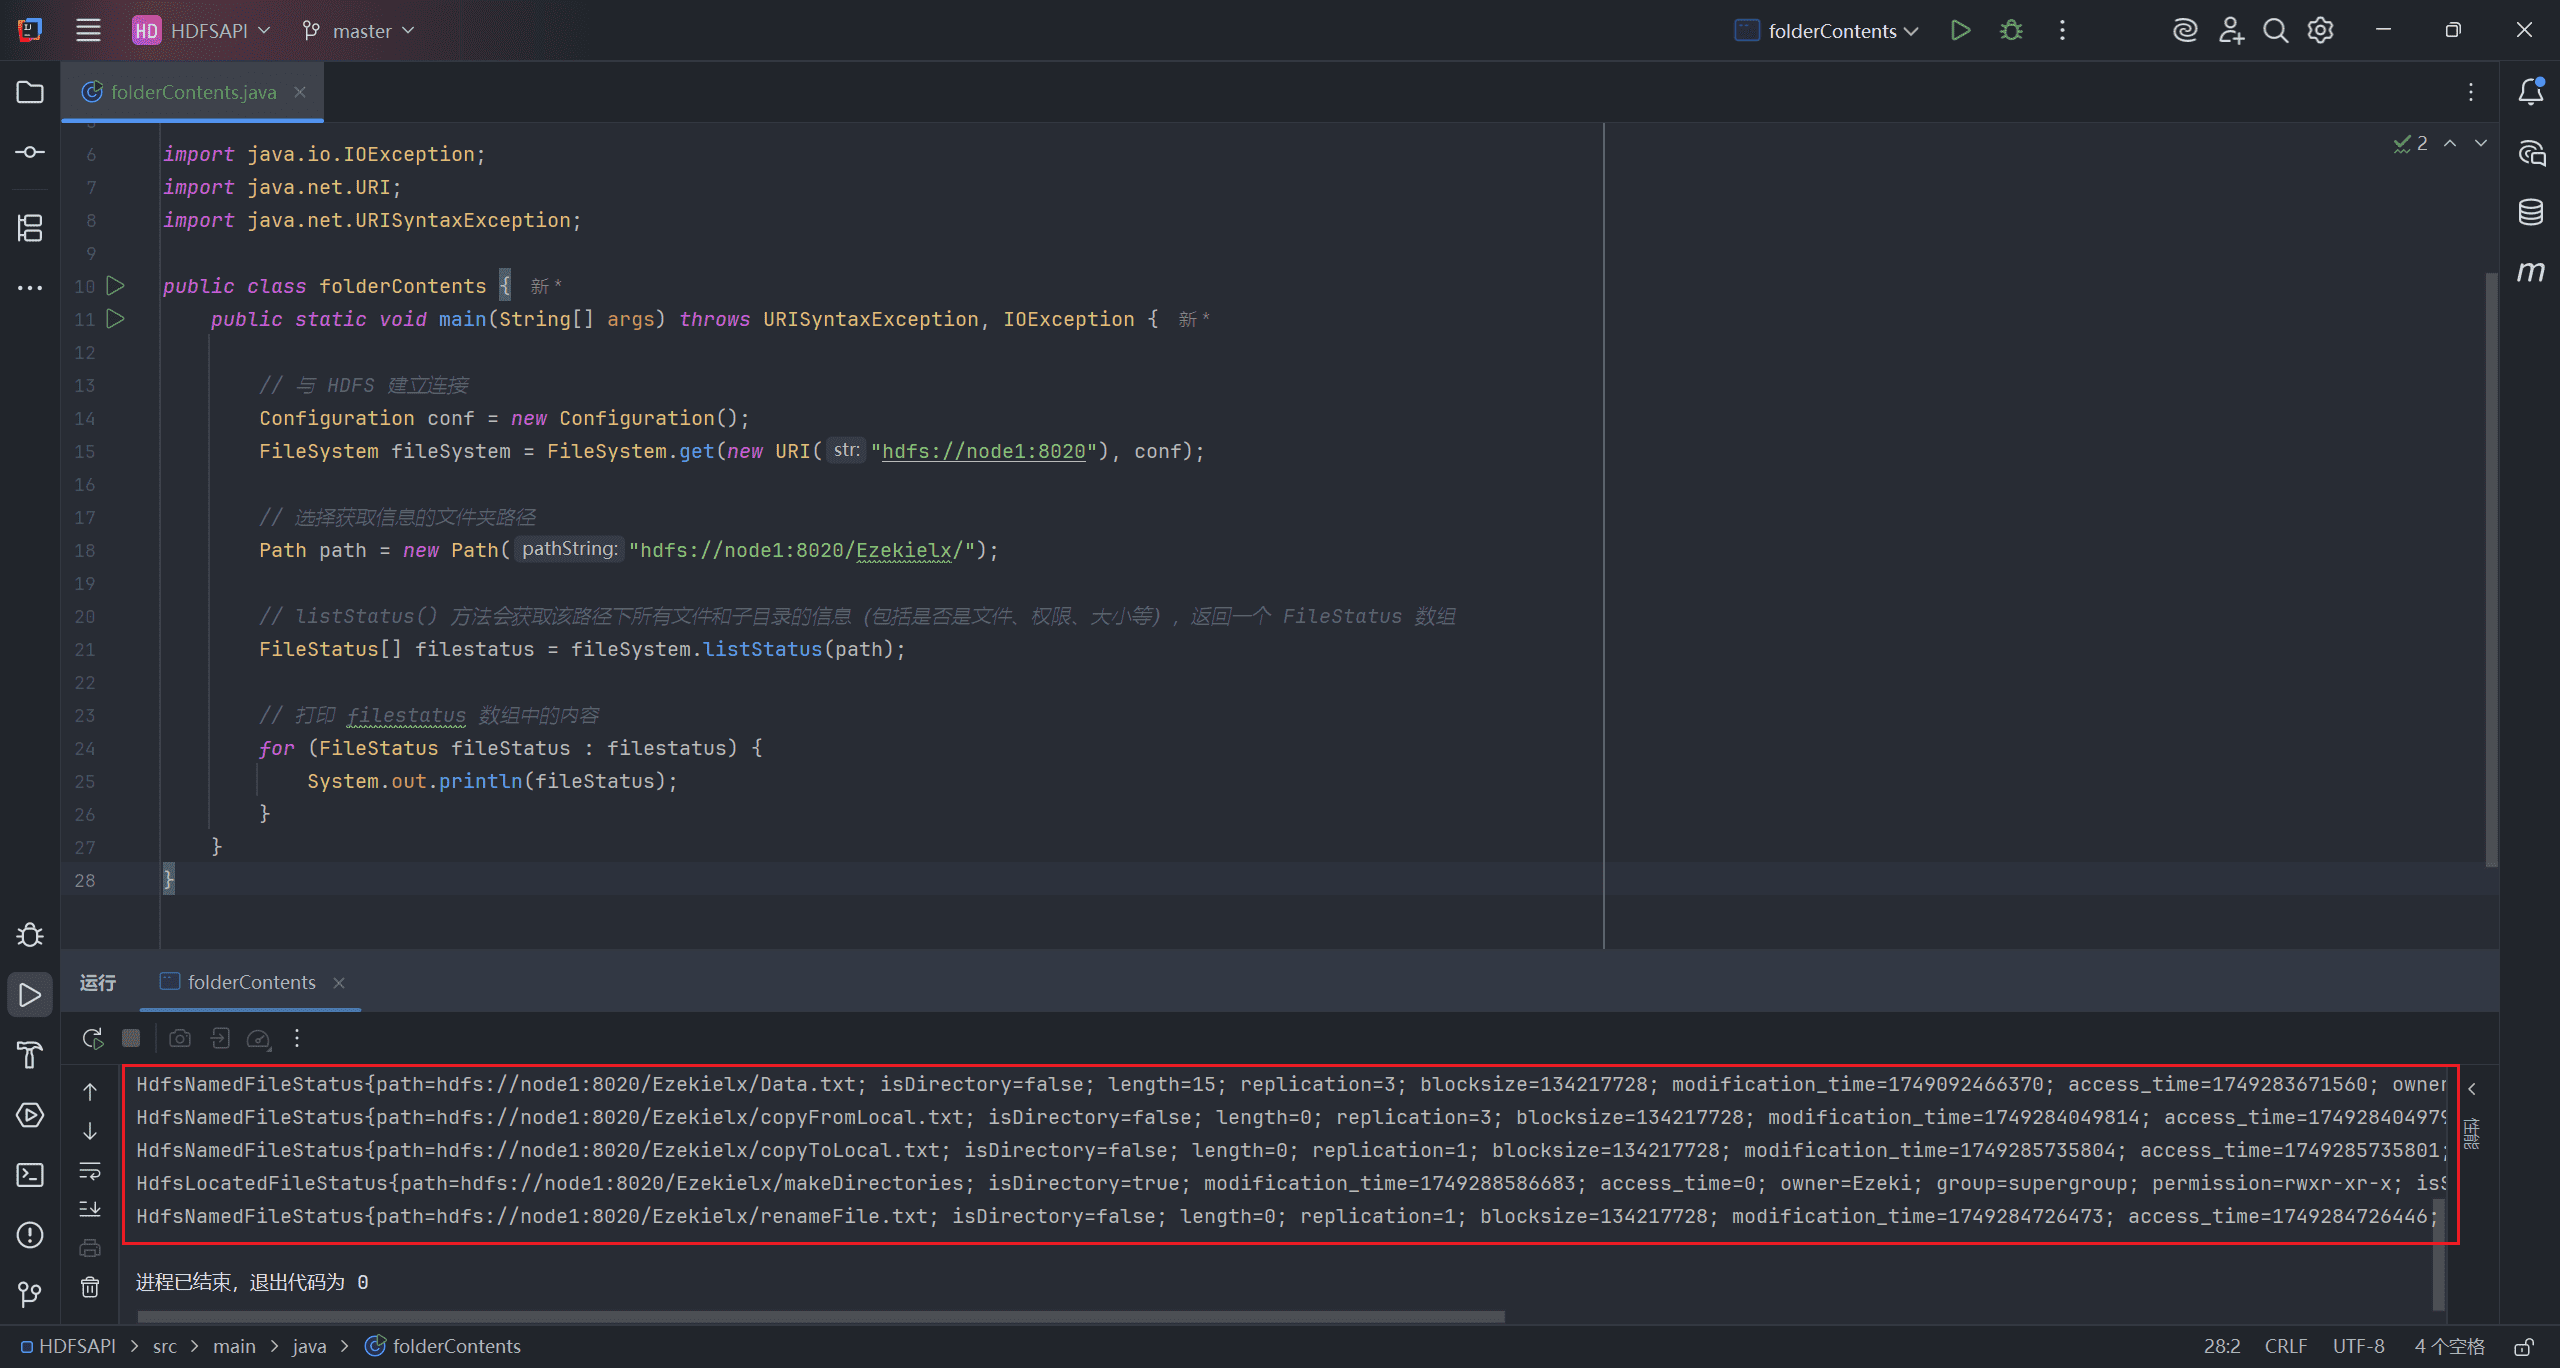
Task: Open the Maven tool window
Action: click(x=2530, y=272)
